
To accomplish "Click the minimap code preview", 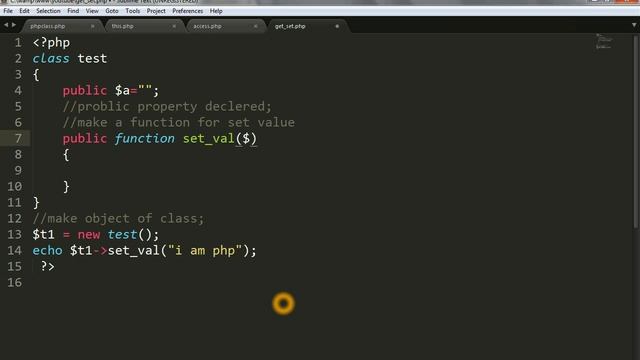I will (x=604, y=42).
